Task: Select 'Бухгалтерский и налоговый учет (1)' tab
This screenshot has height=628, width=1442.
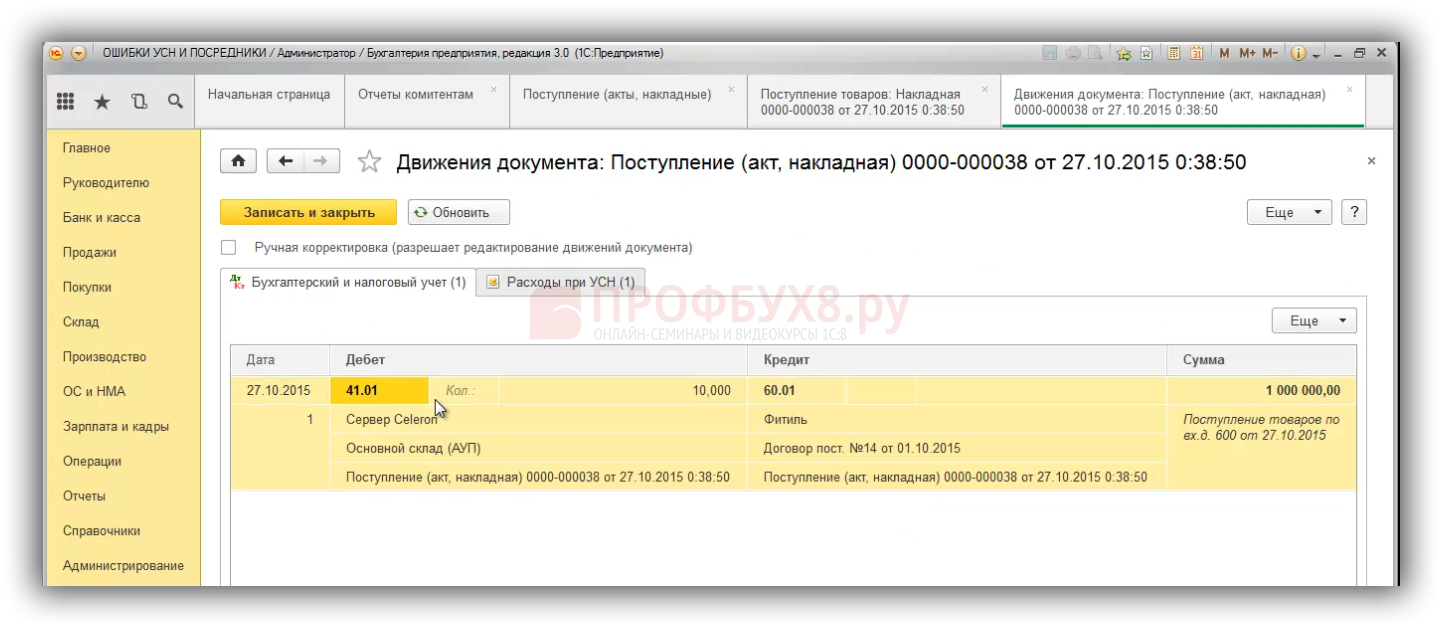Action: point(348,282)
